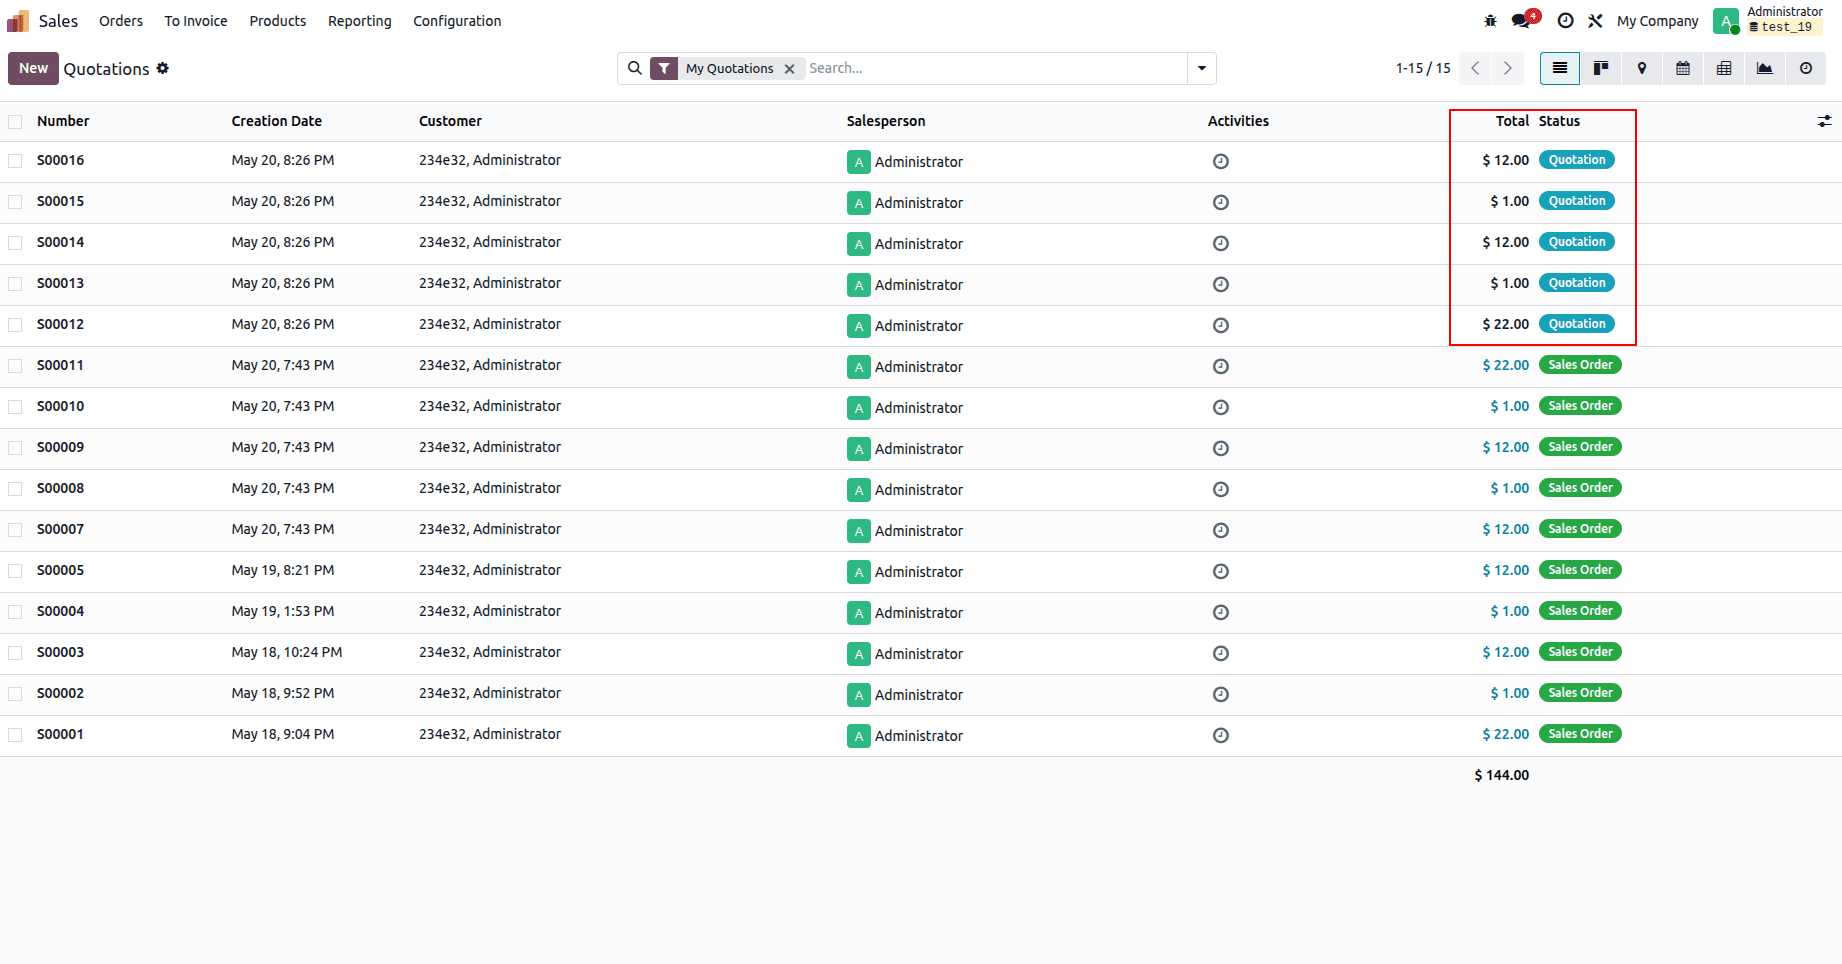Go to the next page of records
The width and height of the screenshot is (1842, 964).
[1507, 68]
